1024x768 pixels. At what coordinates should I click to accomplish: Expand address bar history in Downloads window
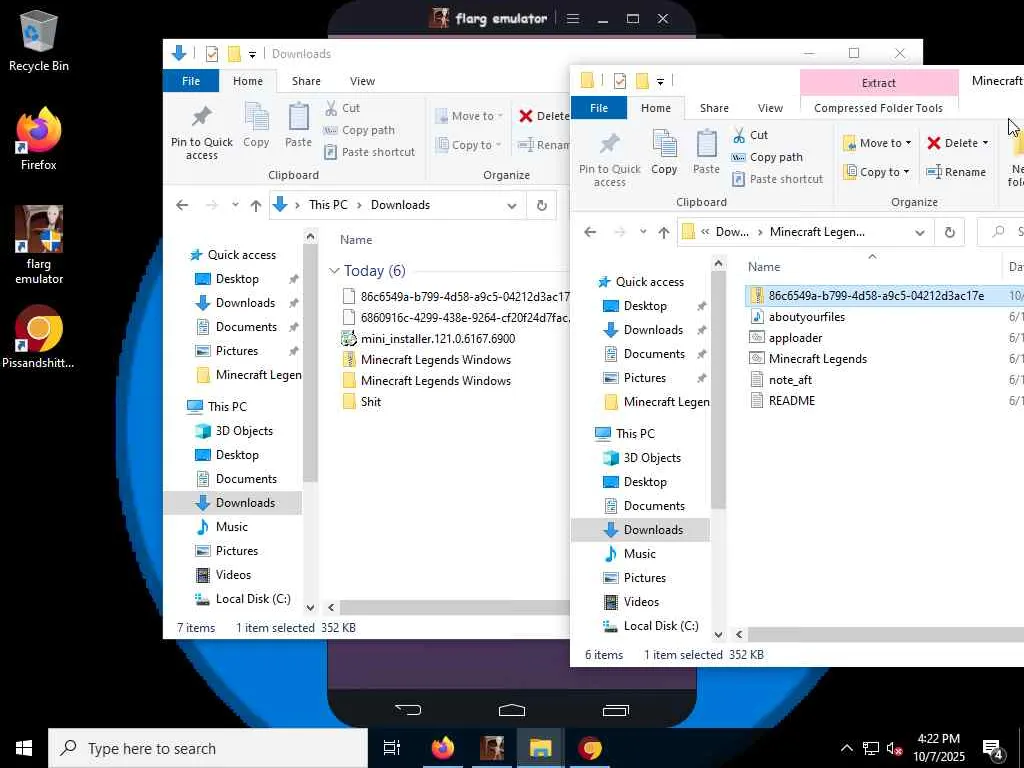[511, 206]
